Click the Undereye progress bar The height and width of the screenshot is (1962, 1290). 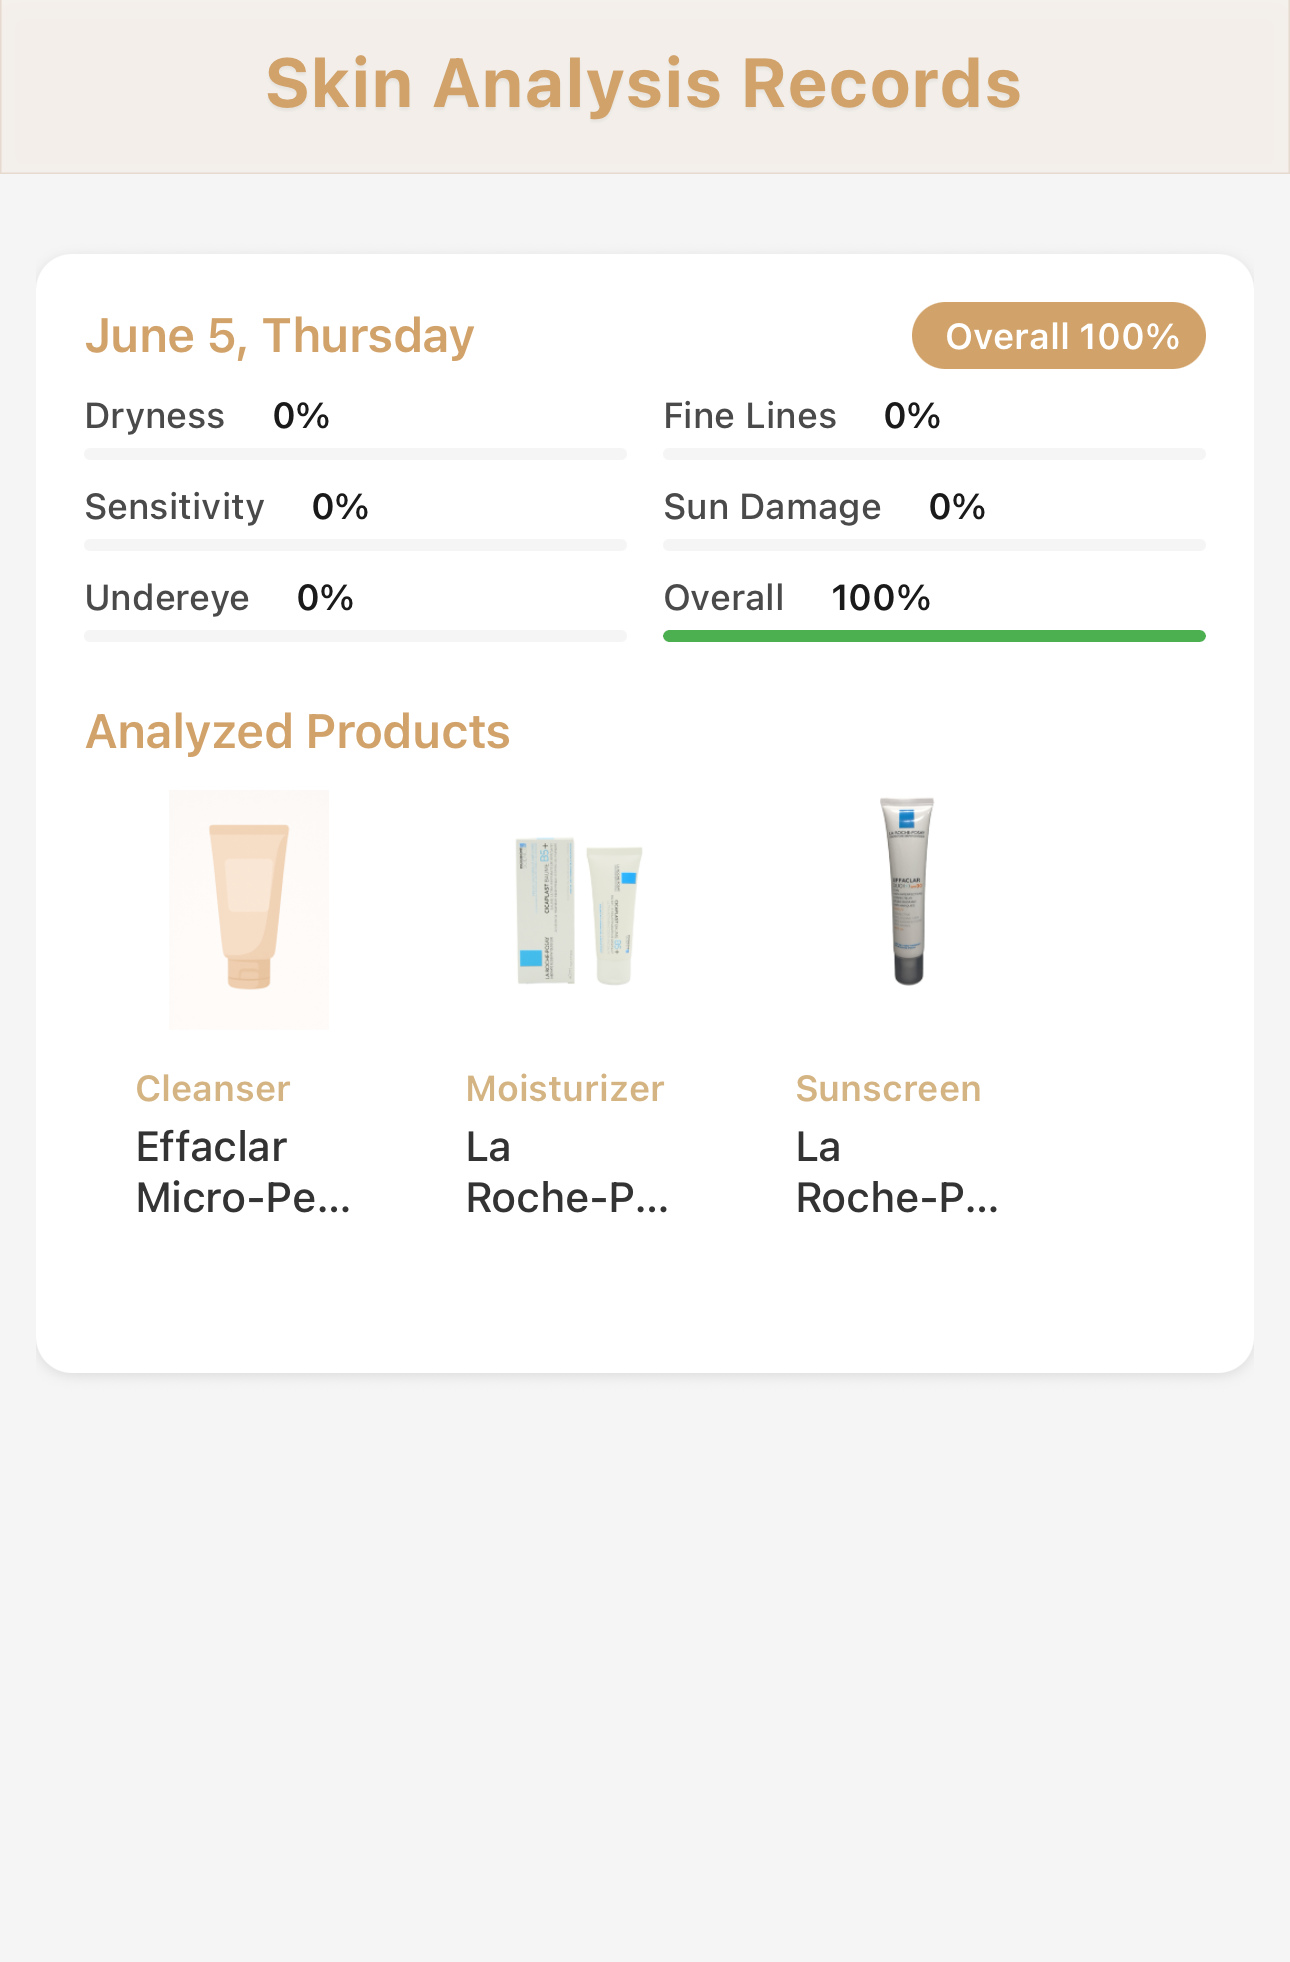[x=355, y=636]
